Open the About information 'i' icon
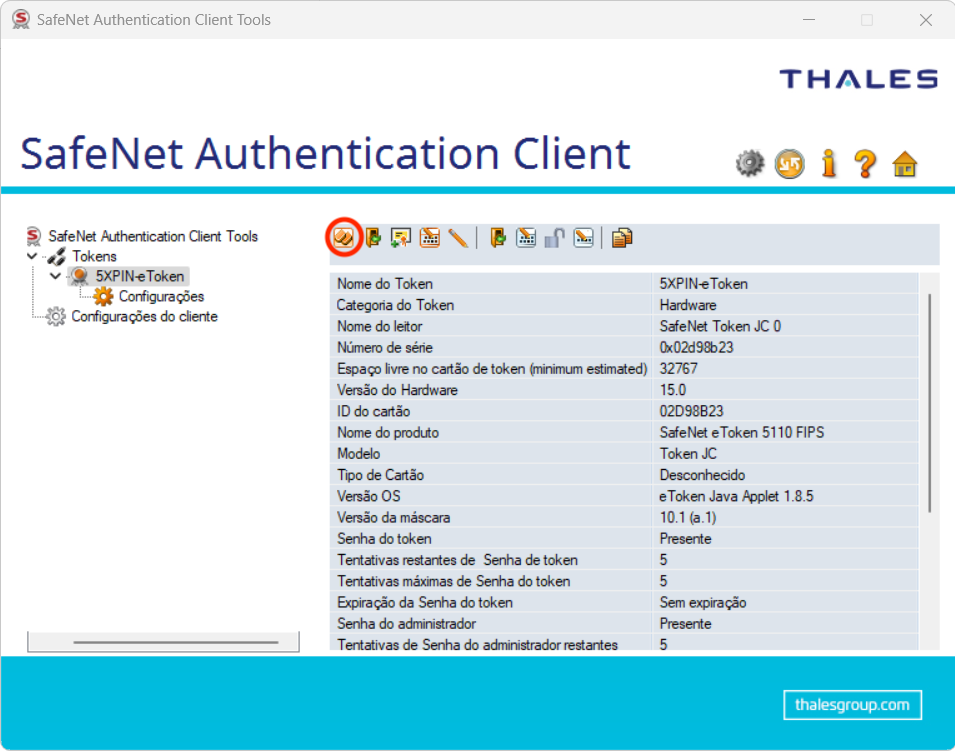Image resolution: width=955 pixels, height=751 pixels. point(828,163)
